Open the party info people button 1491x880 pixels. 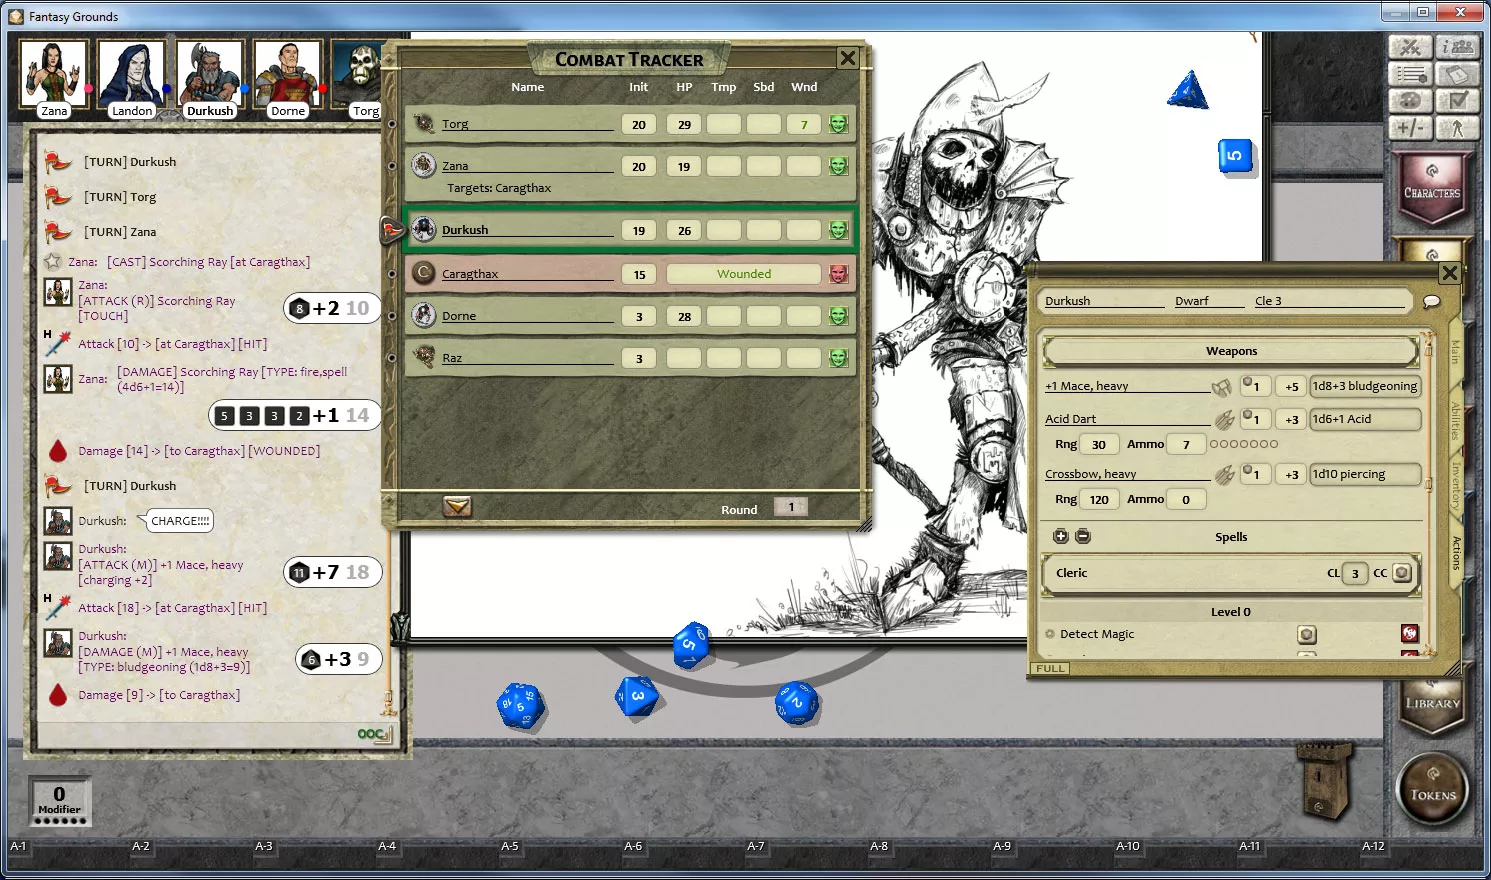1457,47
